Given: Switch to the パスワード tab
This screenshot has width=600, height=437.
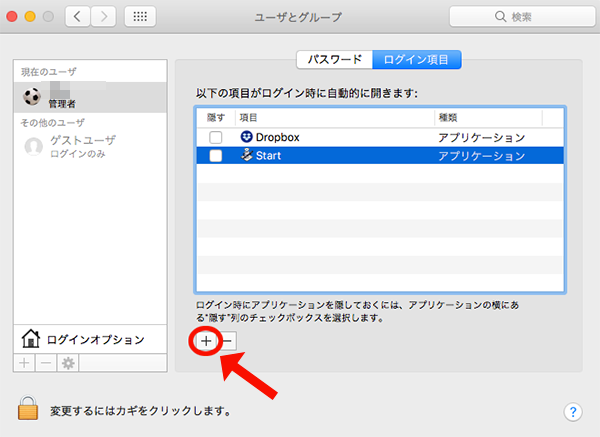Looking at the screenshot, I should click(x=334, y=59).
